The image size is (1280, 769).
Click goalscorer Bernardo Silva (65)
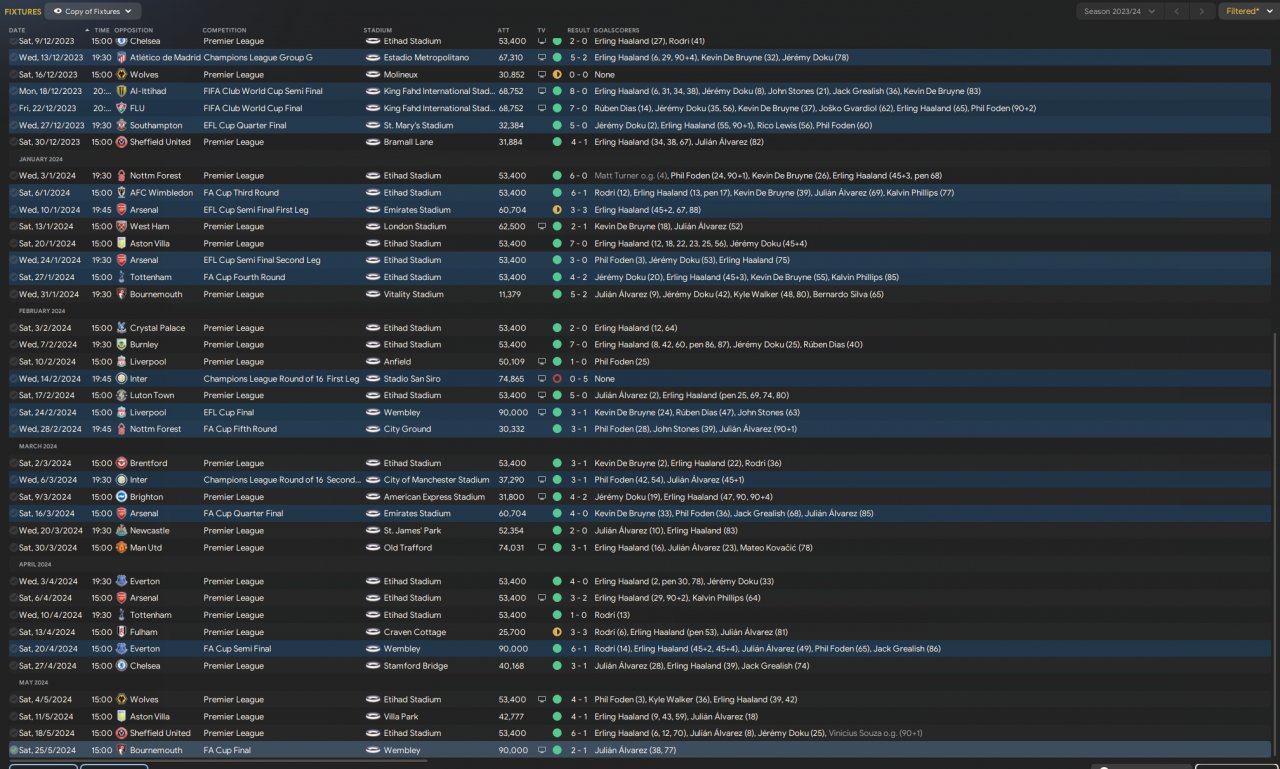click(847, 294)
